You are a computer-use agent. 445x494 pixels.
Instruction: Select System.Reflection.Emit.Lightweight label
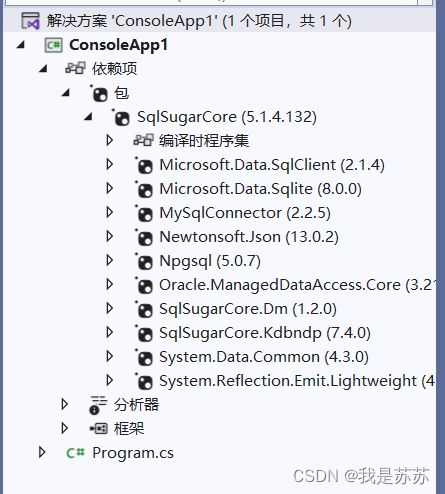tap(297, 381)
